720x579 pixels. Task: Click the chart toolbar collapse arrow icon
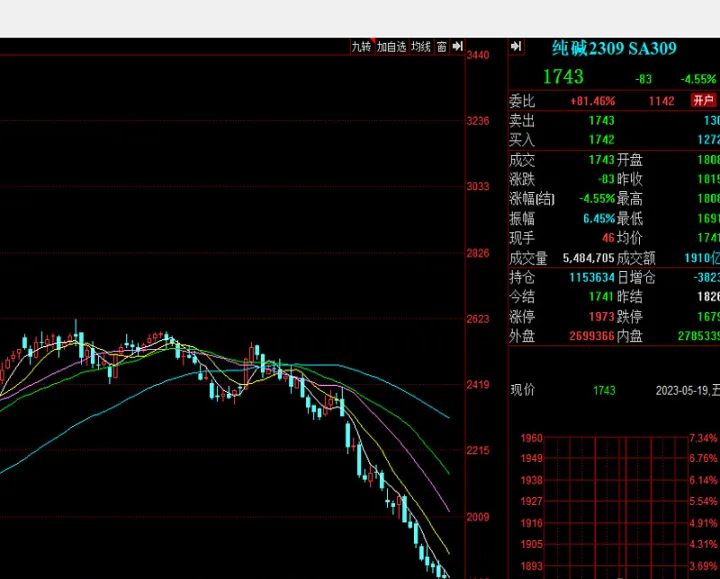click(x=457, y=46)
